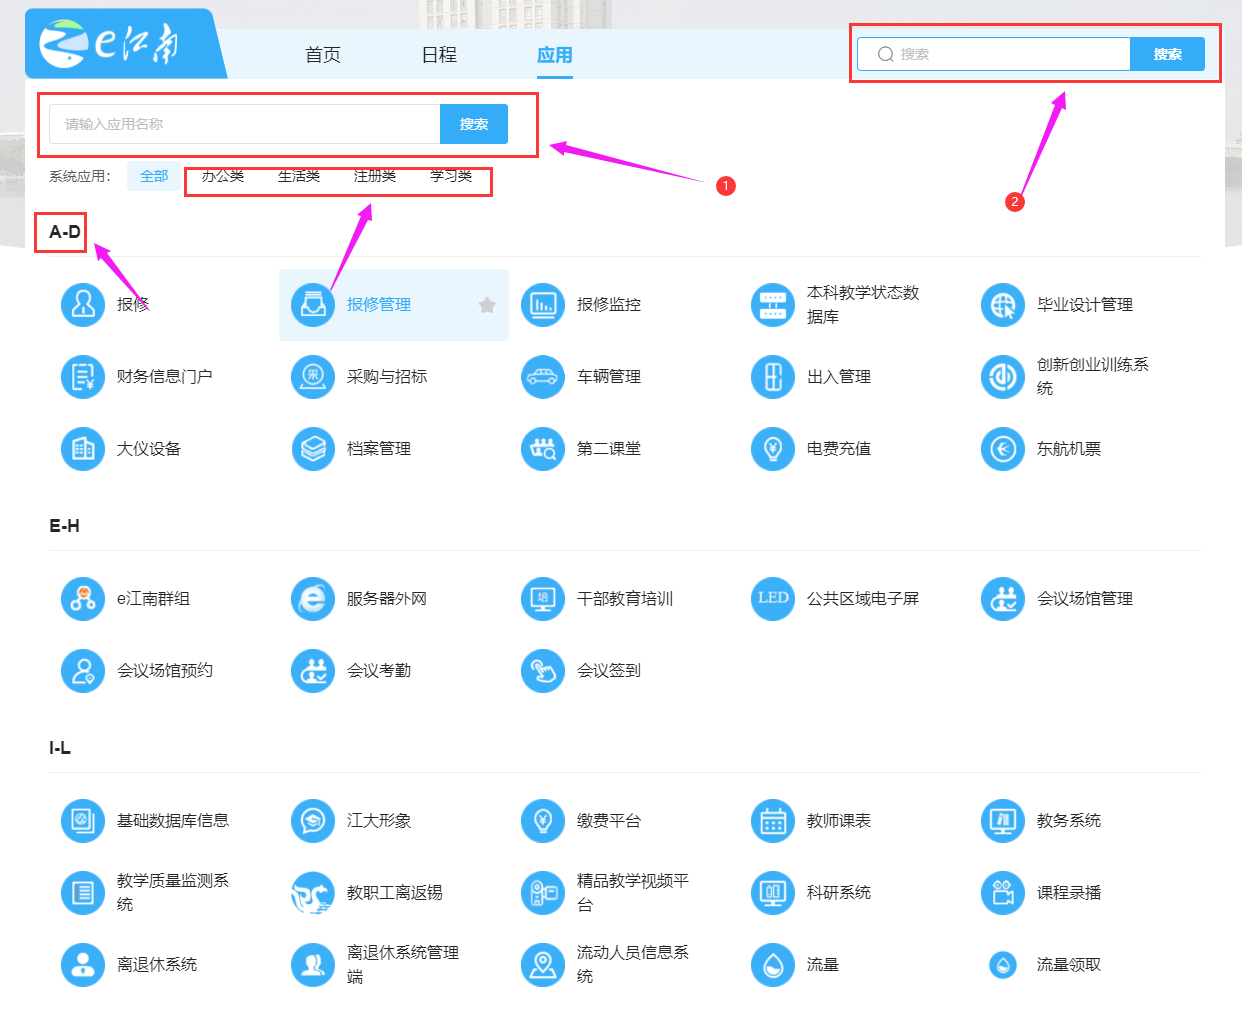1242x1010 pixels.
Task: Go to the 首页 tab
Action: tap(323, 55)
